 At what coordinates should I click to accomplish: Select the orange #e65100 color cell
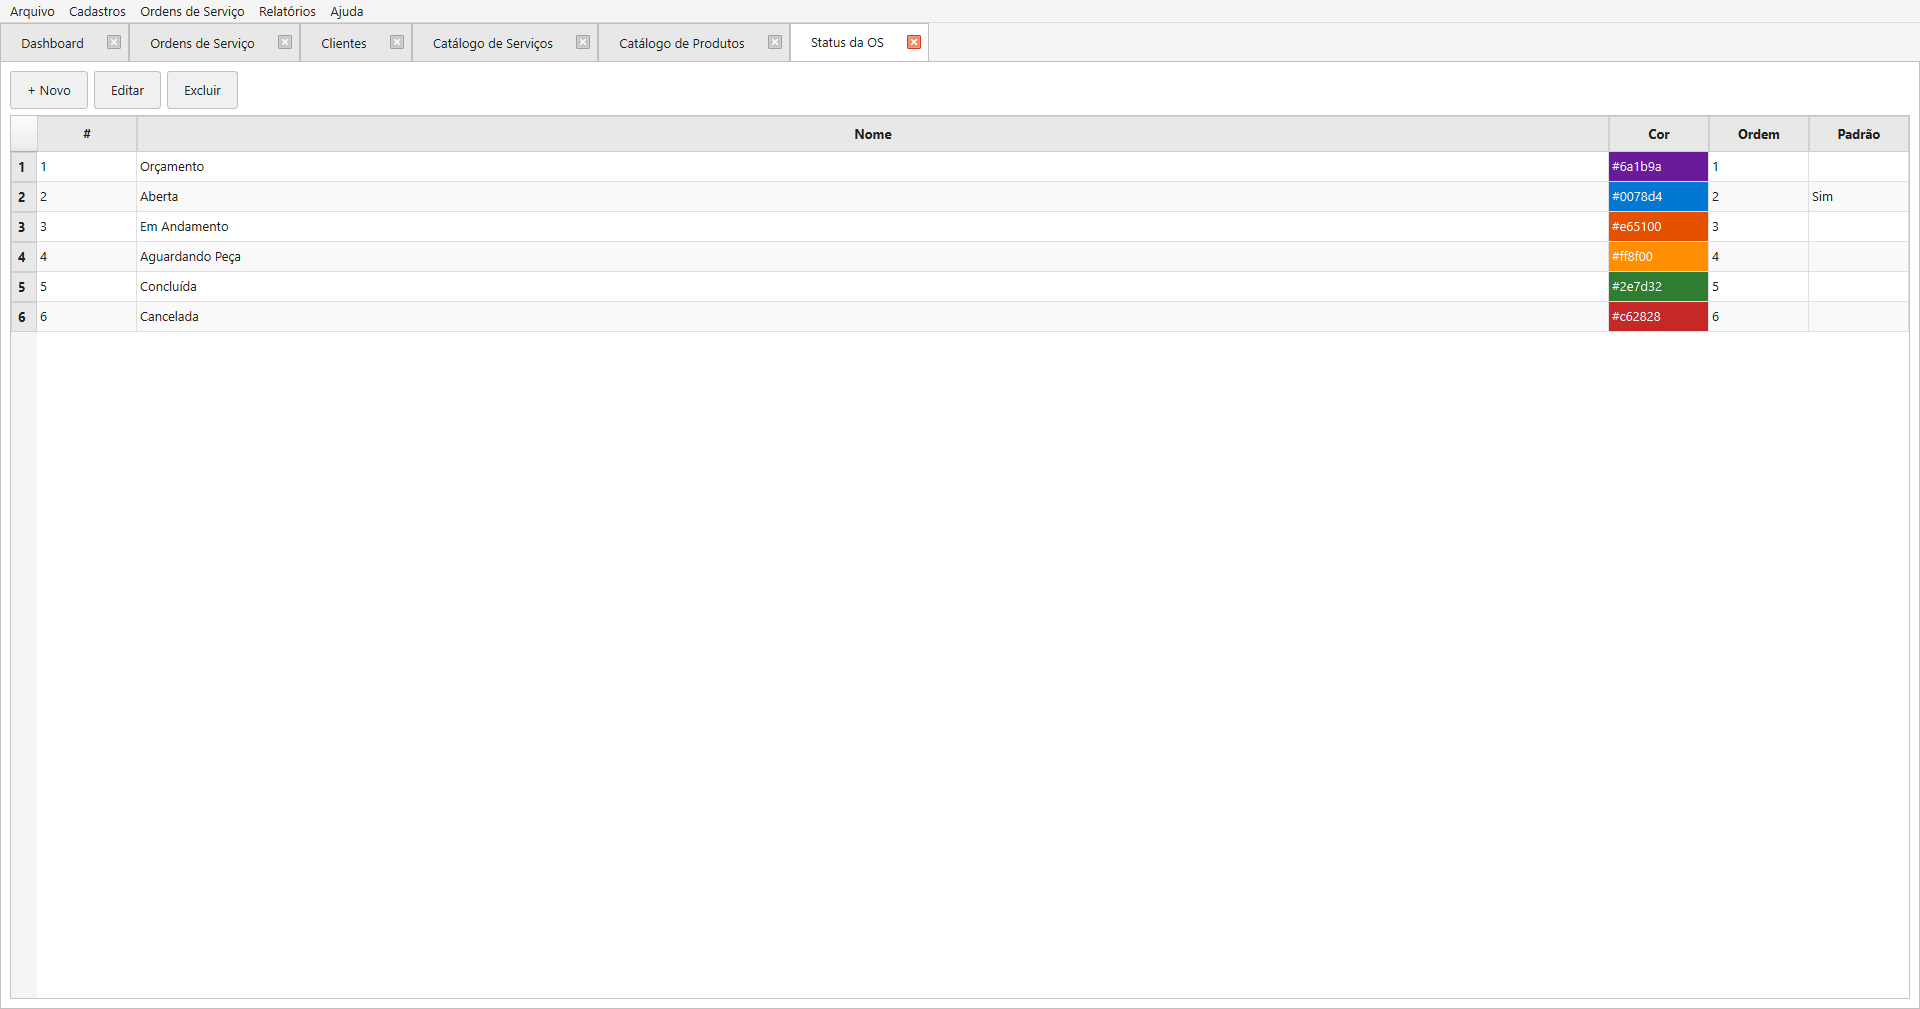[x=1658, y=227]
